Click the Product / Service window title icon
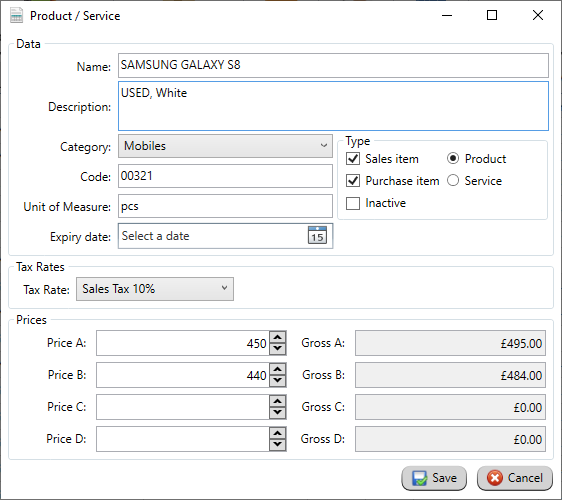Image resolution: width=562 pixels, height=500 pixels. [16, 15]
